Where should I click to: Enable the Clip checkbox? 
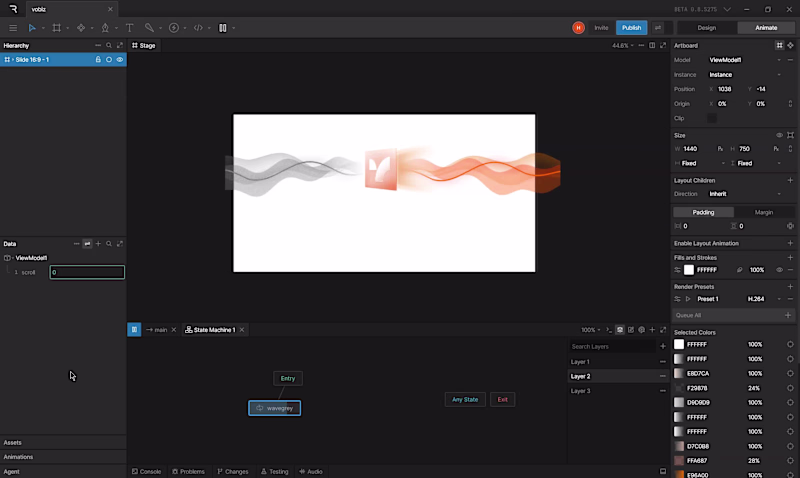coord(712,118)
